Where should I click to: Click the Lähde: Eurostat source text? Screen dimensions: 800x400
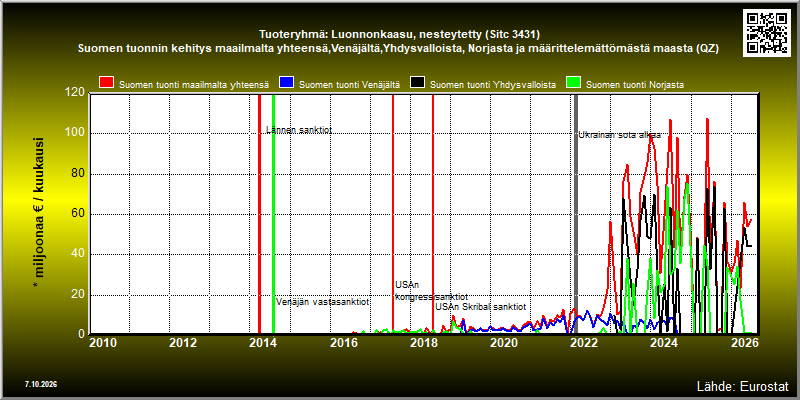click(x=742, y=385)
